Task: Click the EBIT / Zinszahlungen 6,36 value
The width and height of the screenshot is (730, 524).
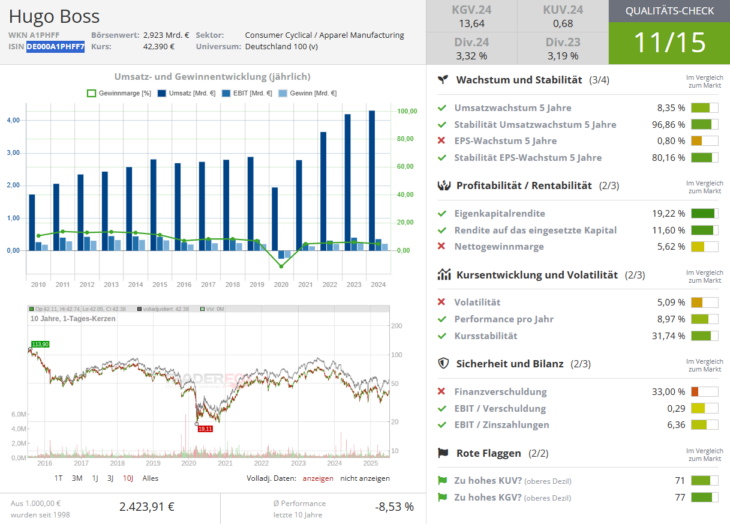Action: [x=676, y=425]
